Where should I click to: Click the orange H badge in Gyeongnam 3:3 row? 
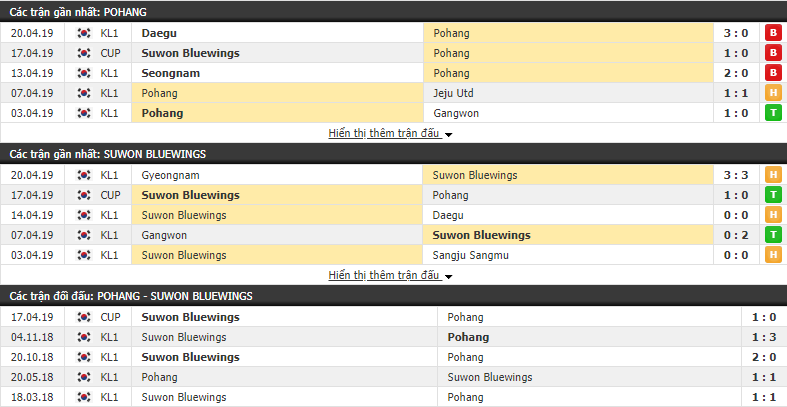[x=773, y=175]
